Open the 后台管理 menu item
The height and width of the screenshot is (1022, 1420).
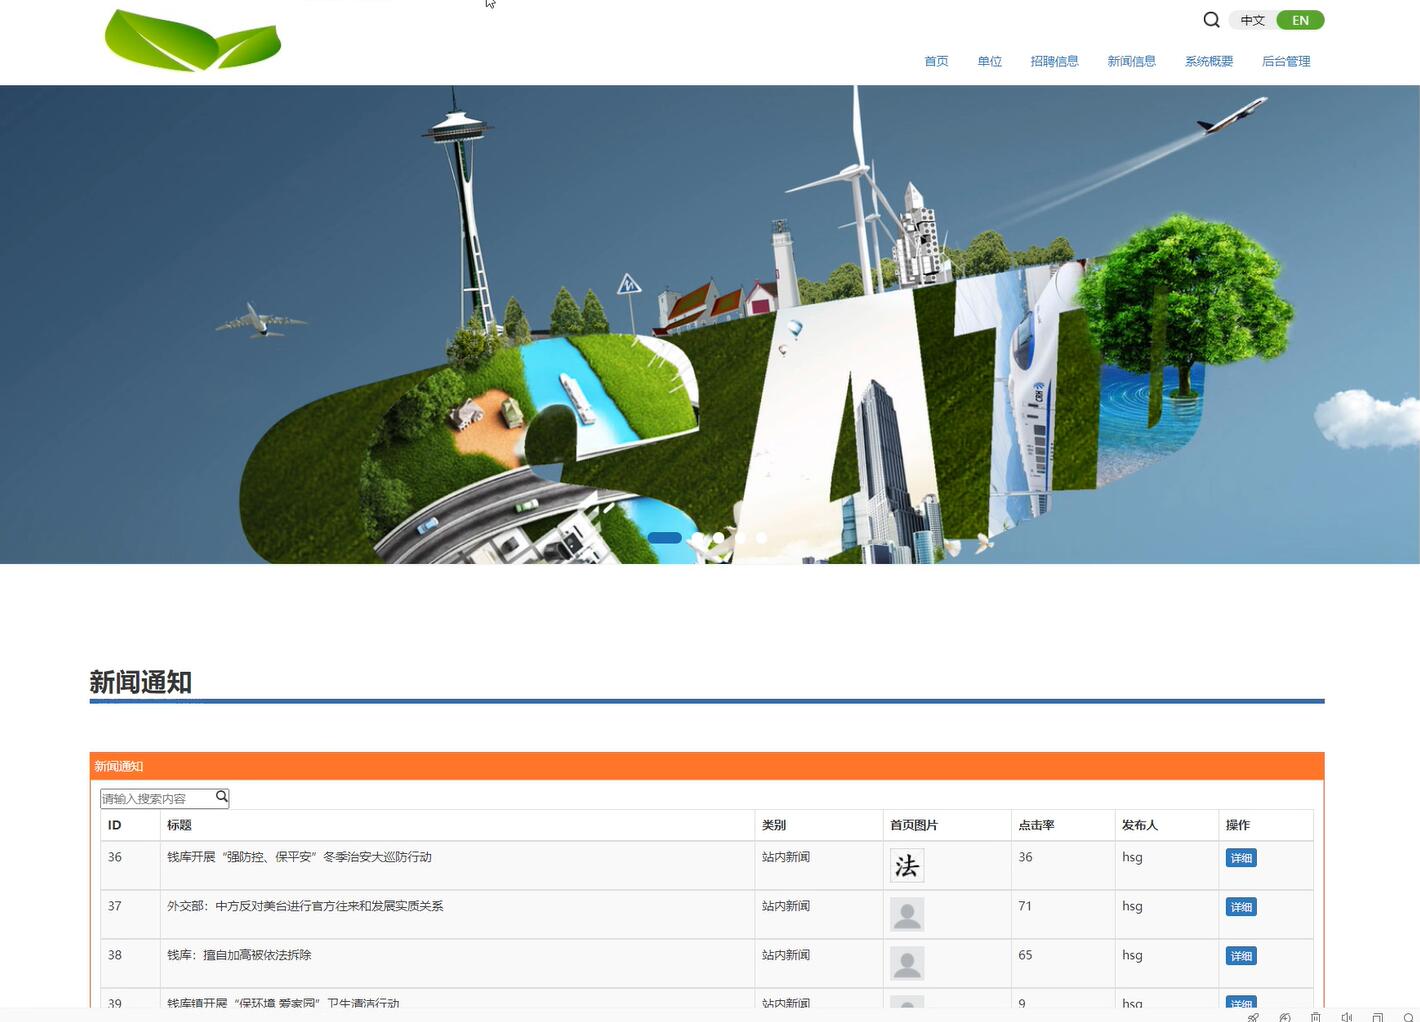[x=1285, y=61]
